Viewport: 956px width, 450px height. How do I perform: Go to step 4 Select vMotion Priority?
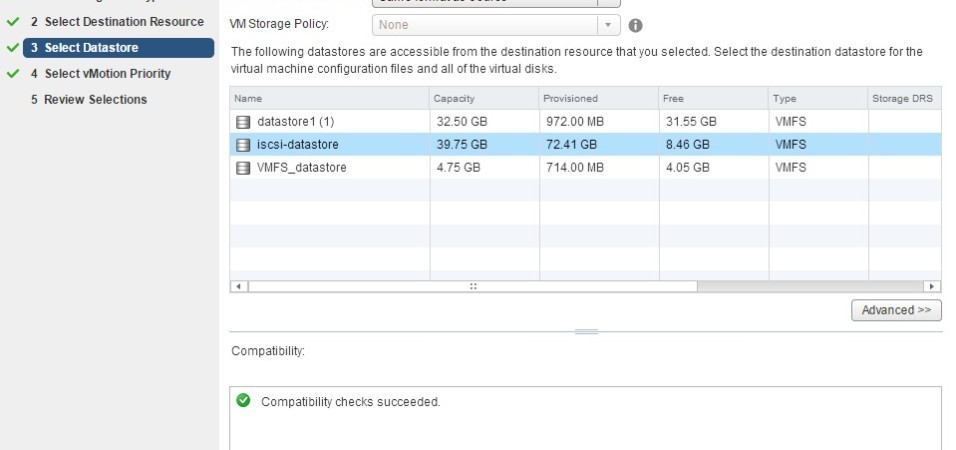[101, 74]
